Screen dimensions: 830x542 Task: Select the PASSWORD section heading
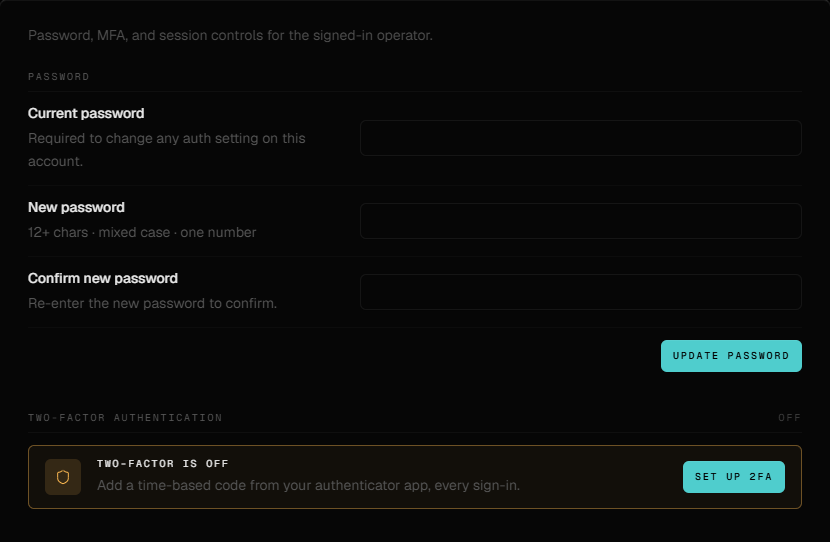[x=59, y=77]
